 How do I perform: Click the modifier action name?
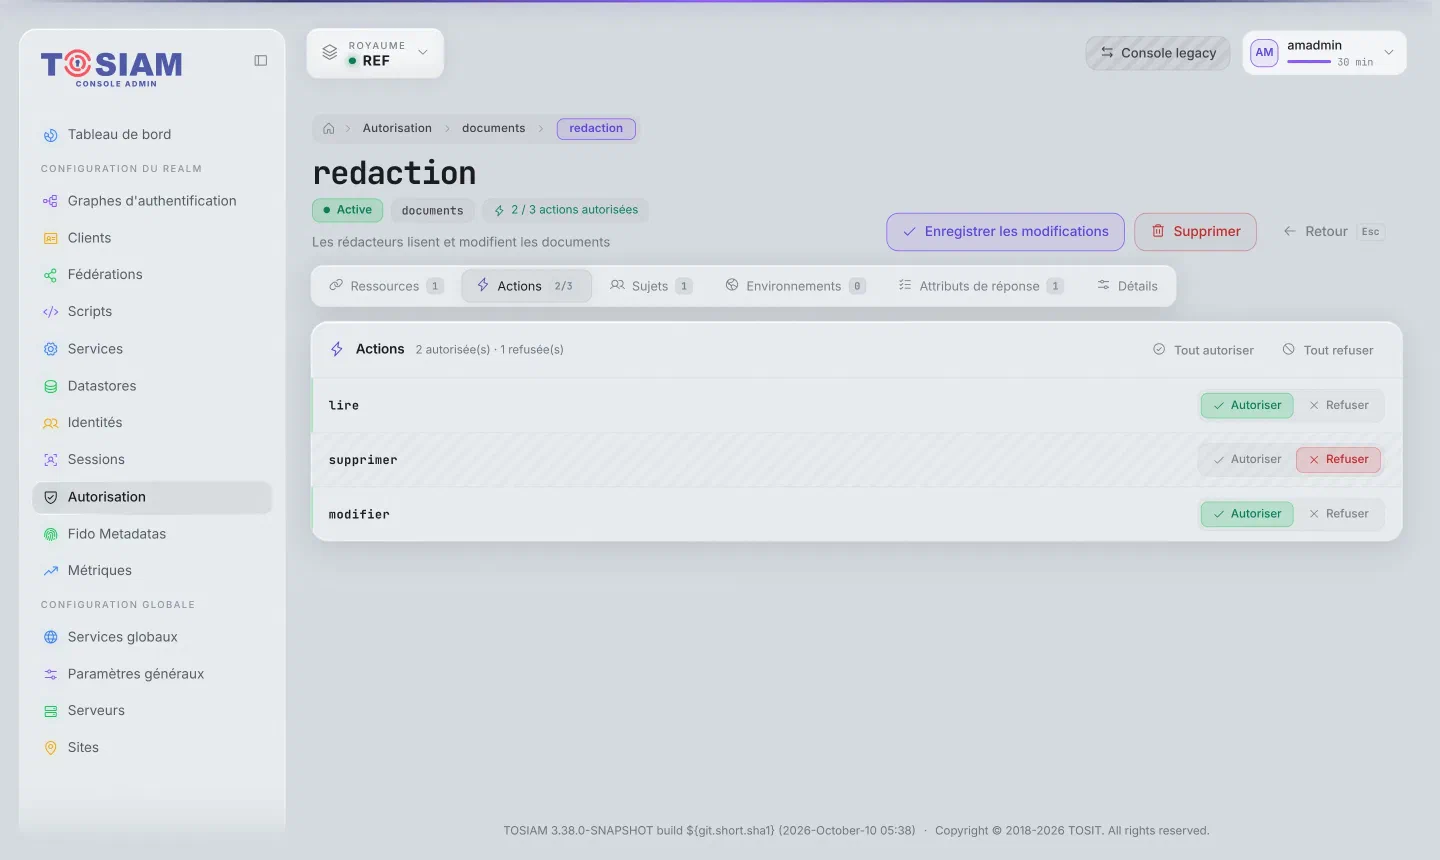(359, 514)
